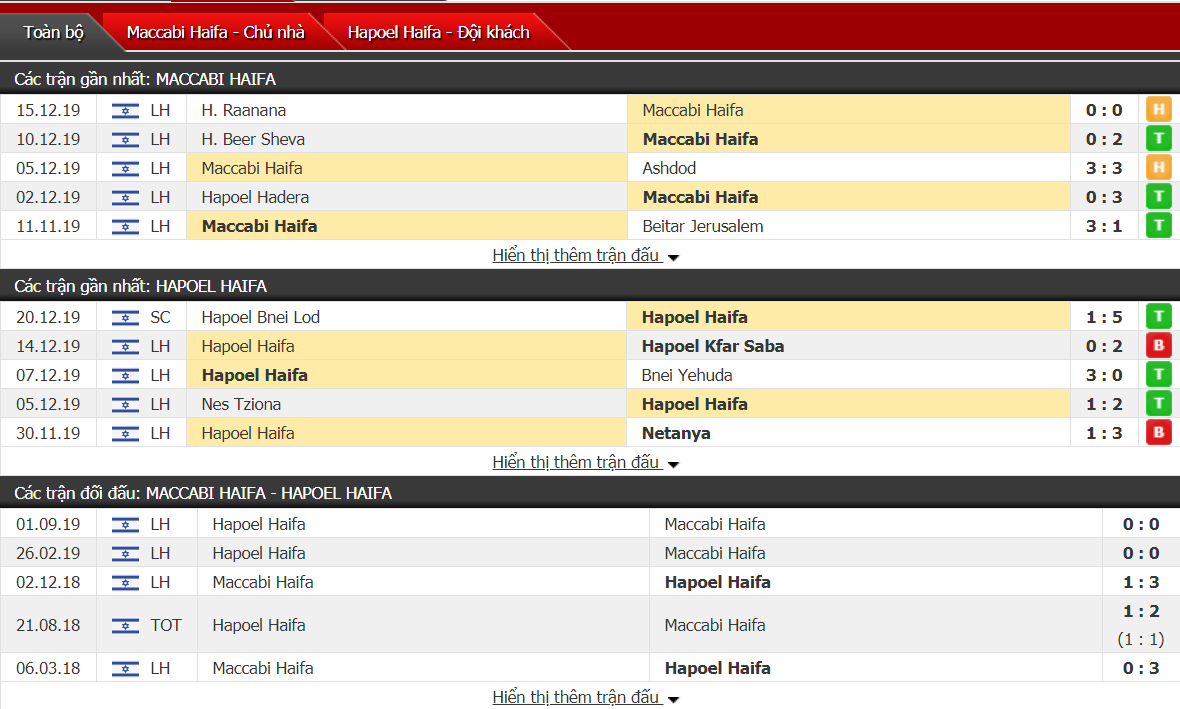Click Ashdod team name
This screenshot has height=709, width=1180.
[669, 169]
